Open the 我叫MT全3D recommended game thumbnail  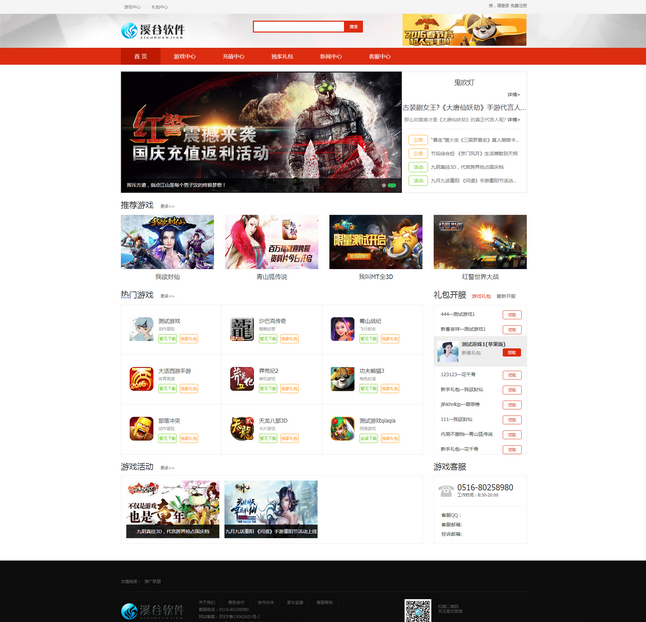pyautogui.click(x=376, y=242)
